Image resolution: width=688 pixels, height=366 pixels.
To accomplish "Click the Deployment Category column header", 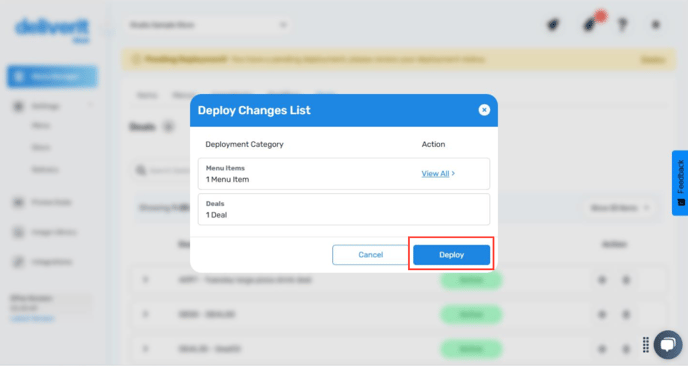I will tap(244, 144).
